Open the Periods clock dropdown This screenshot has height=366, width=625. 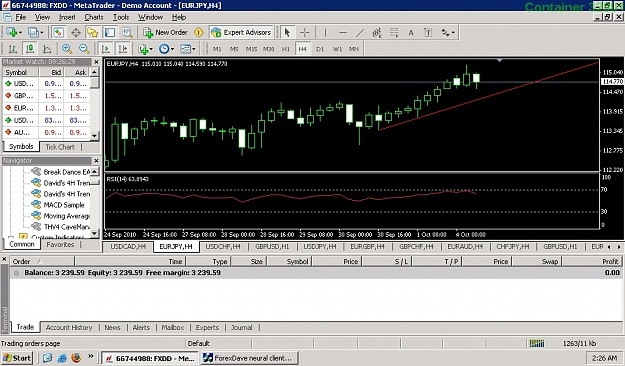166,49
